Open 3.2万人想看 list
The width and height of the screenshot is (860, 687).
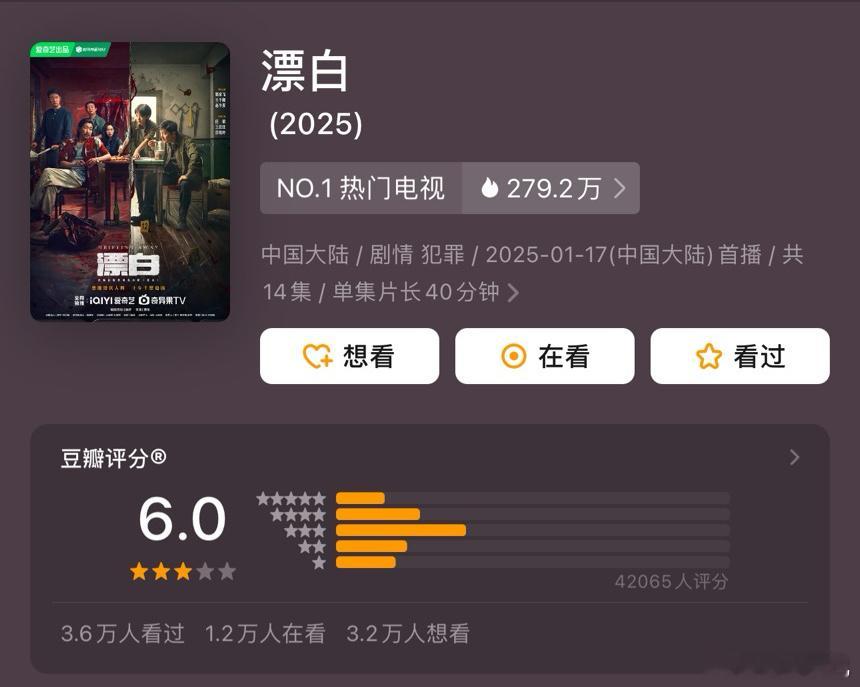[x=408, y=634]
